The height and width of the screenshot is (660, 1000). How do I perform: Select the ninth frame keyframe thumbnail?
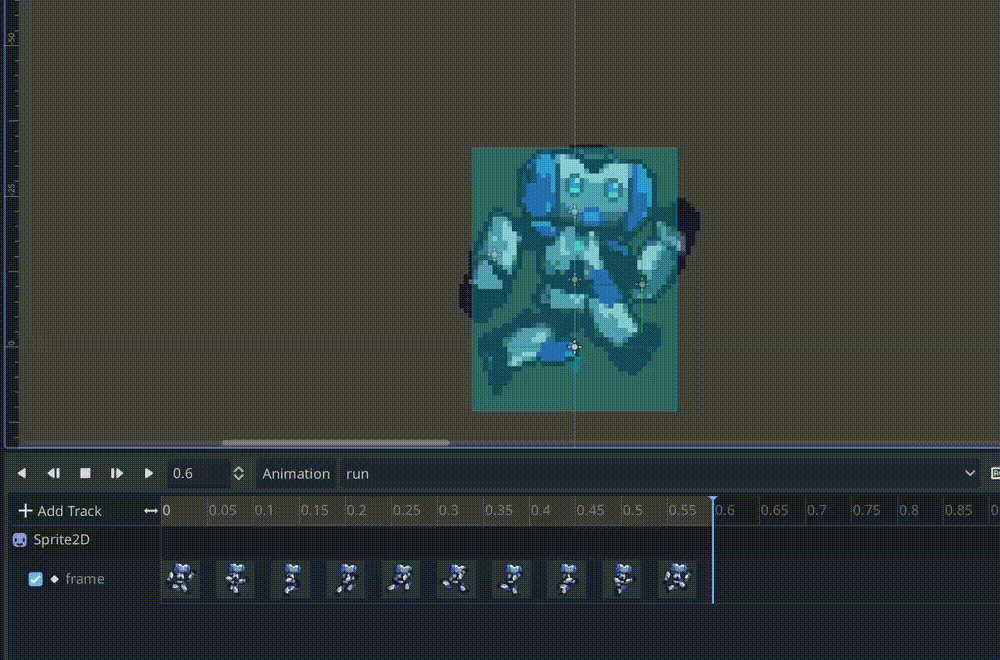tap(622, 579)
